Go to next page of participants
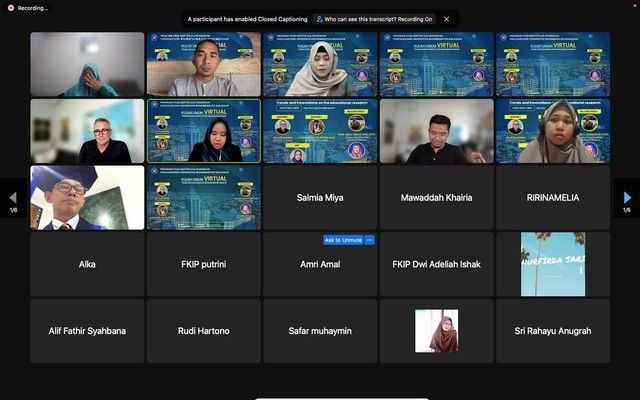Screen dimensions: 640x400 tap(627, 197)
